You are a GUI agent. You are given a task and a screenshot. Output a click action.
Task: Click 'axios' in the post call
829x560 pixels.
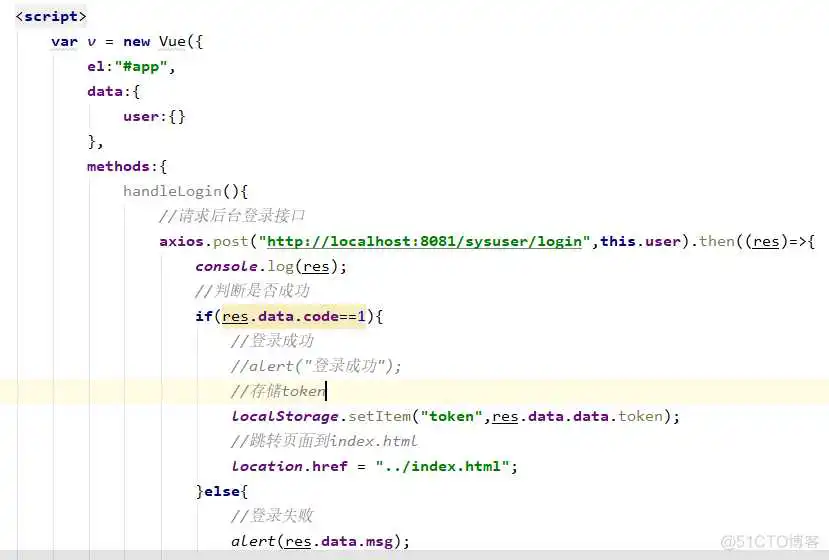(181, 242)
